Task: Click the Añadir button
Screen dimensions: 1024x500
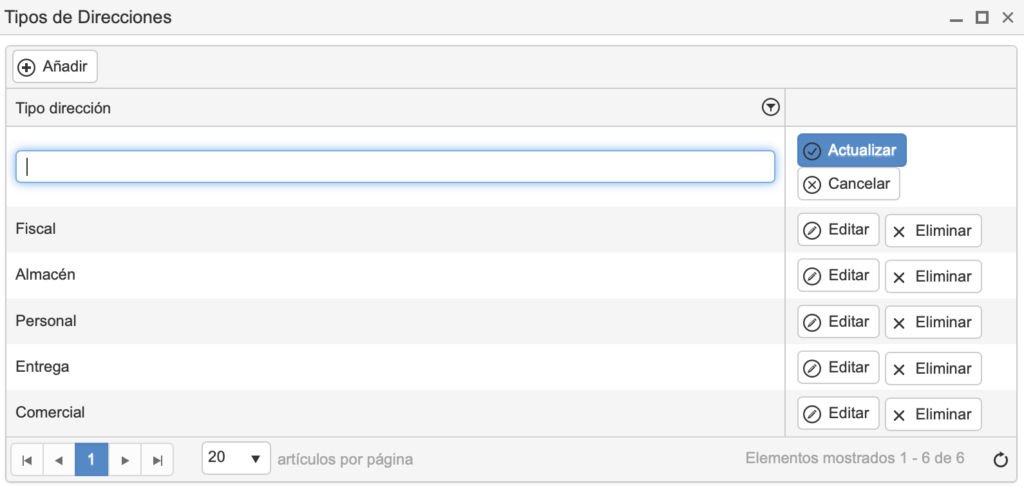Action: click(x=55, y=67)
